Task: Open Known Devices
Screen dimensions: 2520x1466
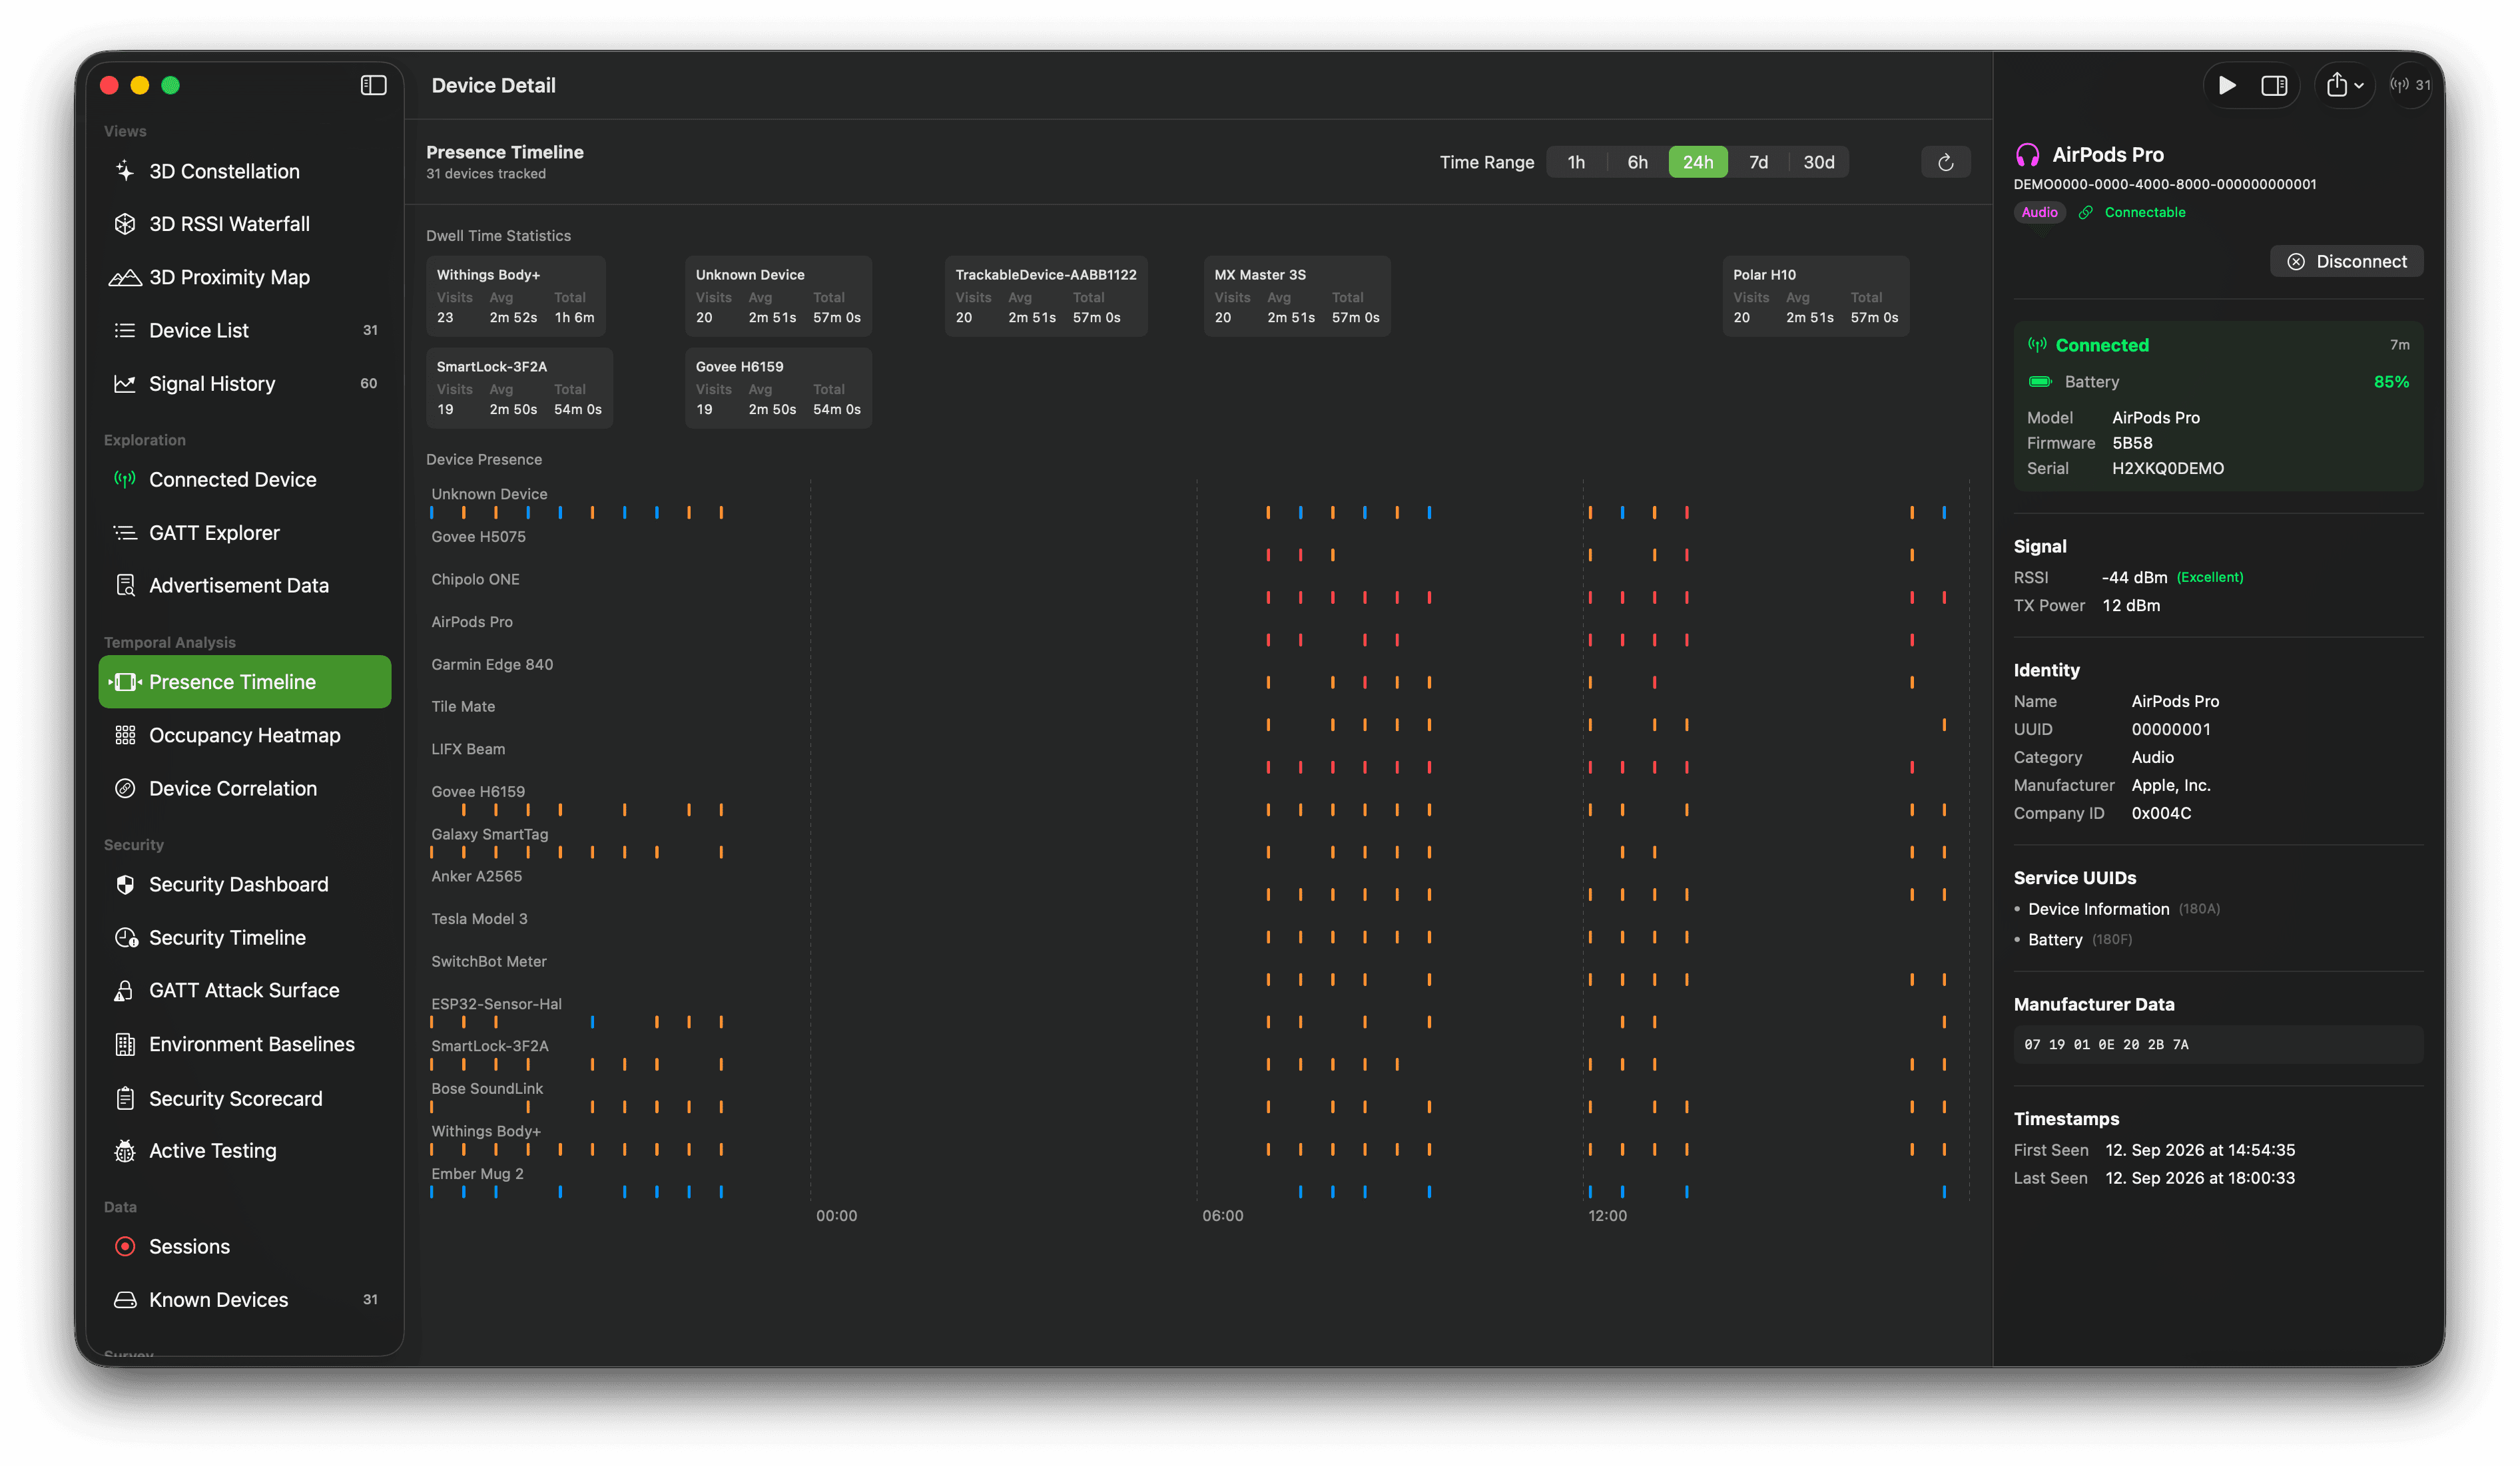Action: [244, 1299]
